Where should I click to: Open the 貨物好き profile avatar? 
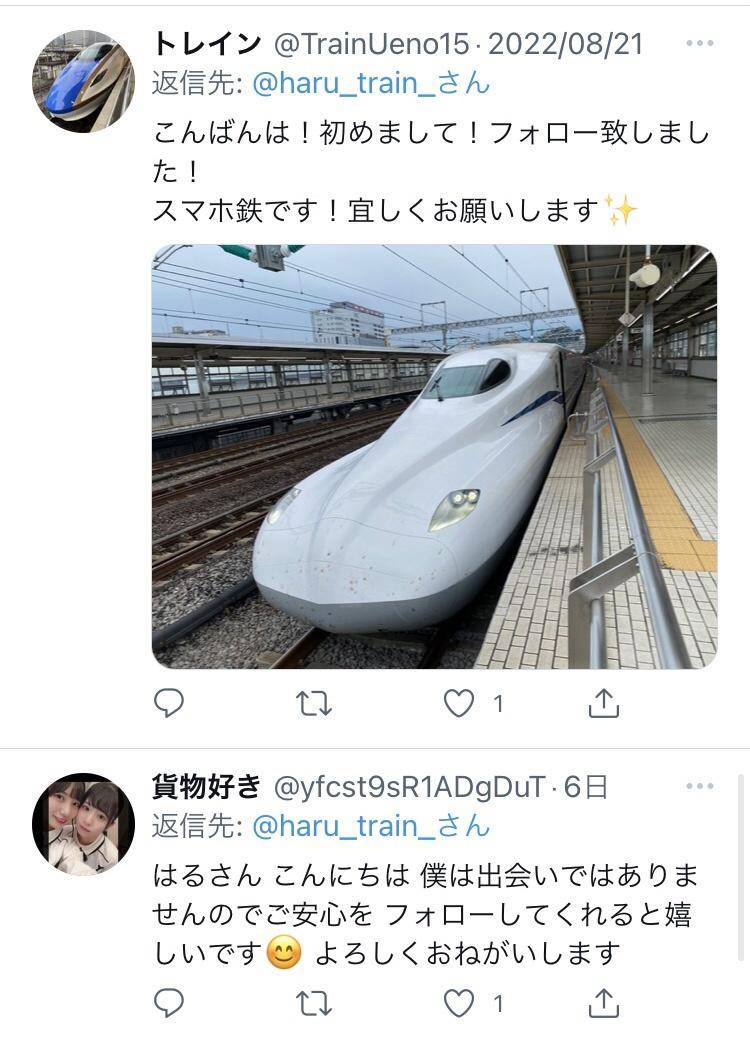point(84,824)
